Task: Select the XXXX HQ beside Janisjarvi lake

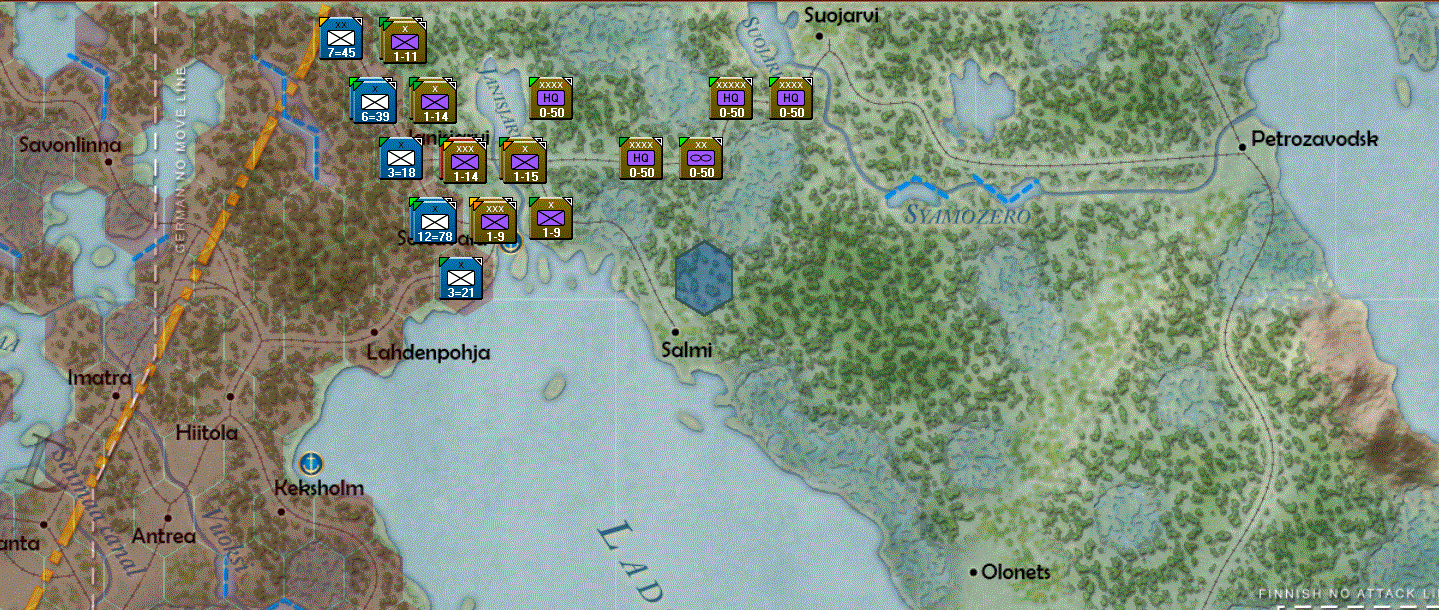Action: (551, 98)
